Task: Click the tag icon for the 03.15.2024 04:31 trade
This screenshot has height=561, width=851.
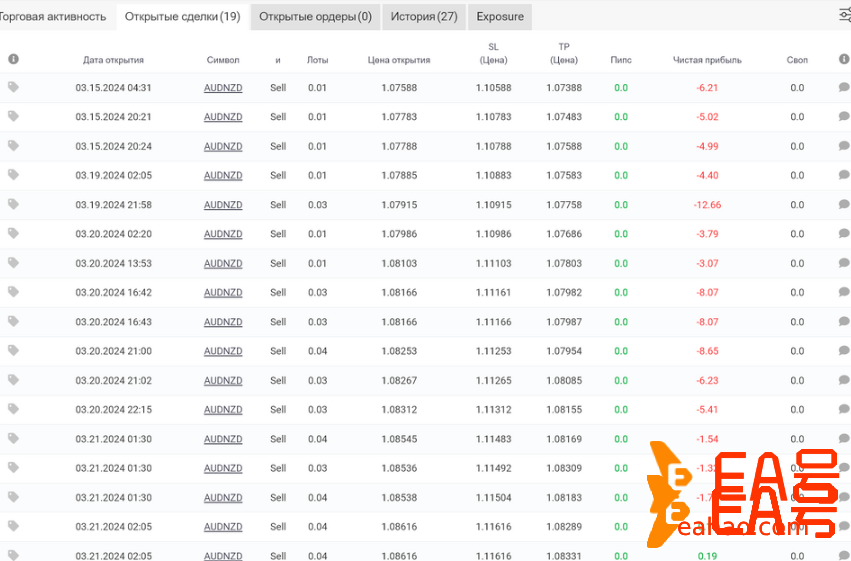Action: coord(13,87)
